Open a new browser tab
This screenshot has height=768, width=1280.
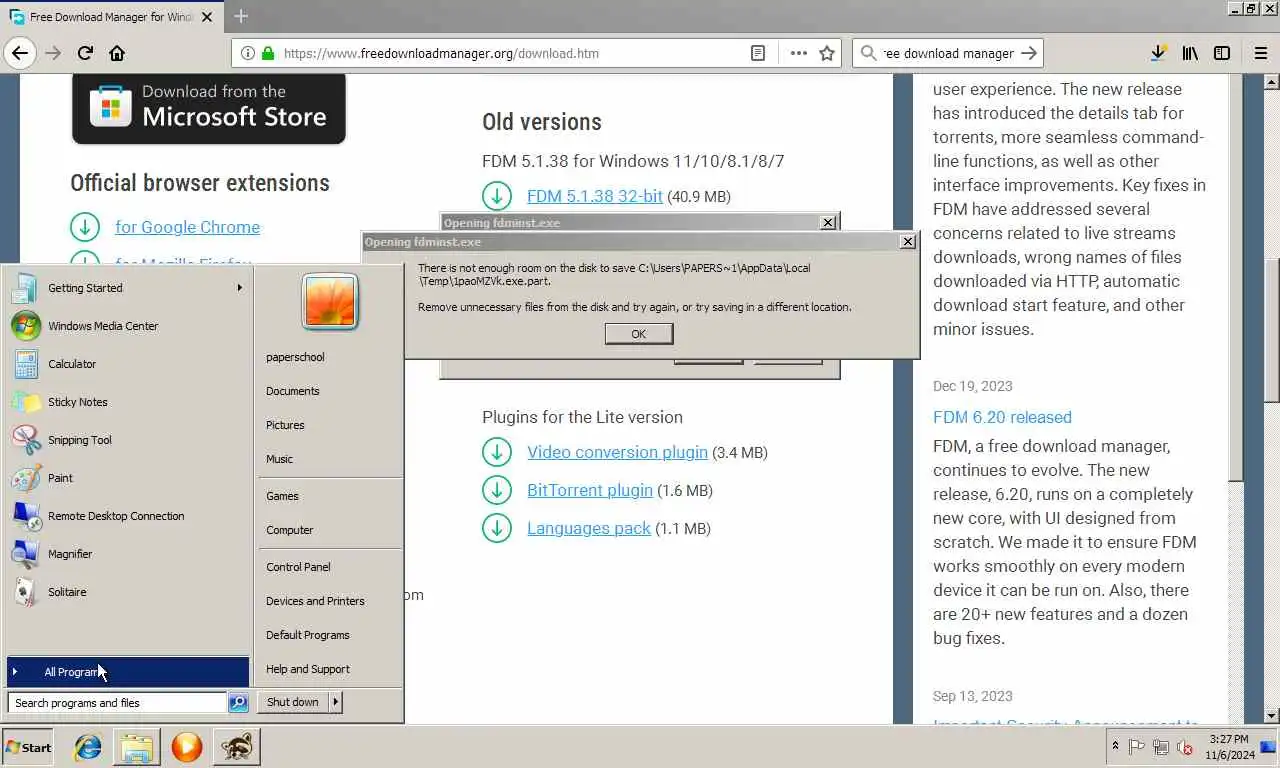tap(241, 16)
